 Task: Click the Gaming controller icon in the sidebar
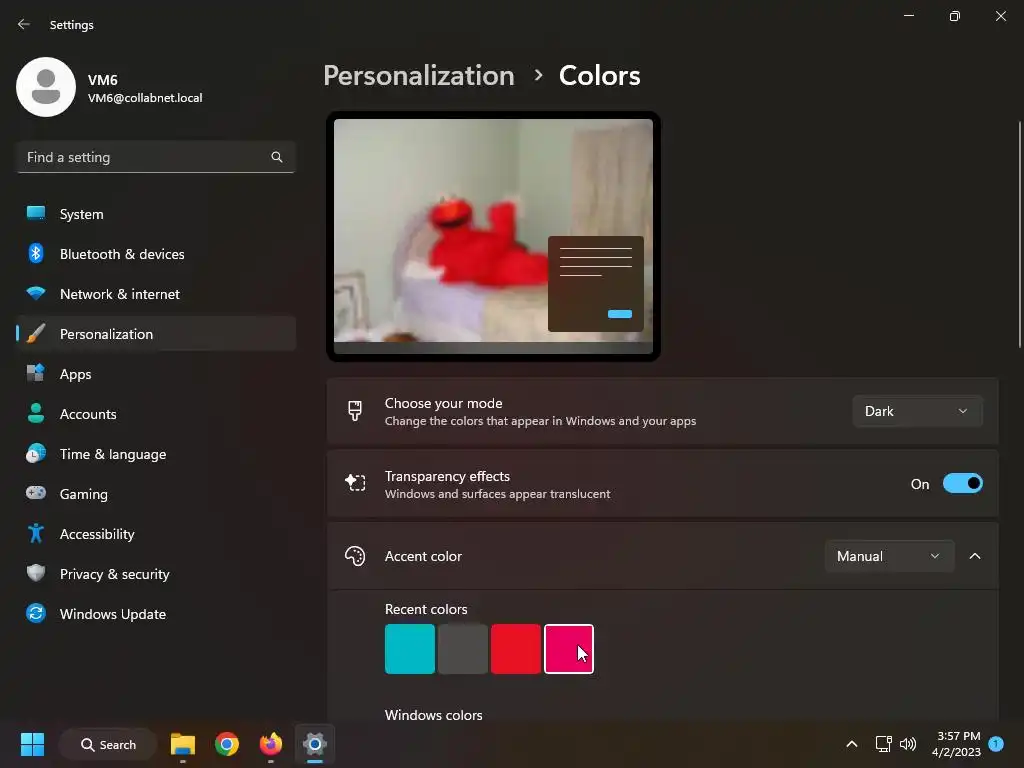click(36, 493)
